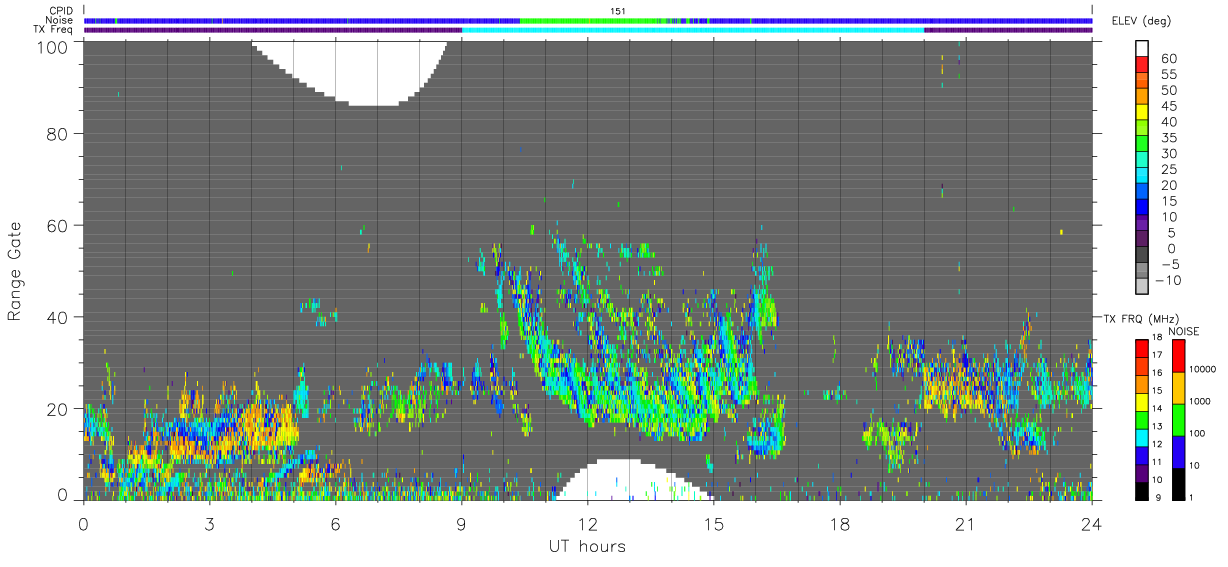Click the "9" tick on UT hours axis
Image resolution: width=1228 pixels, height=567 pixels.
click(x=461, y=525)
